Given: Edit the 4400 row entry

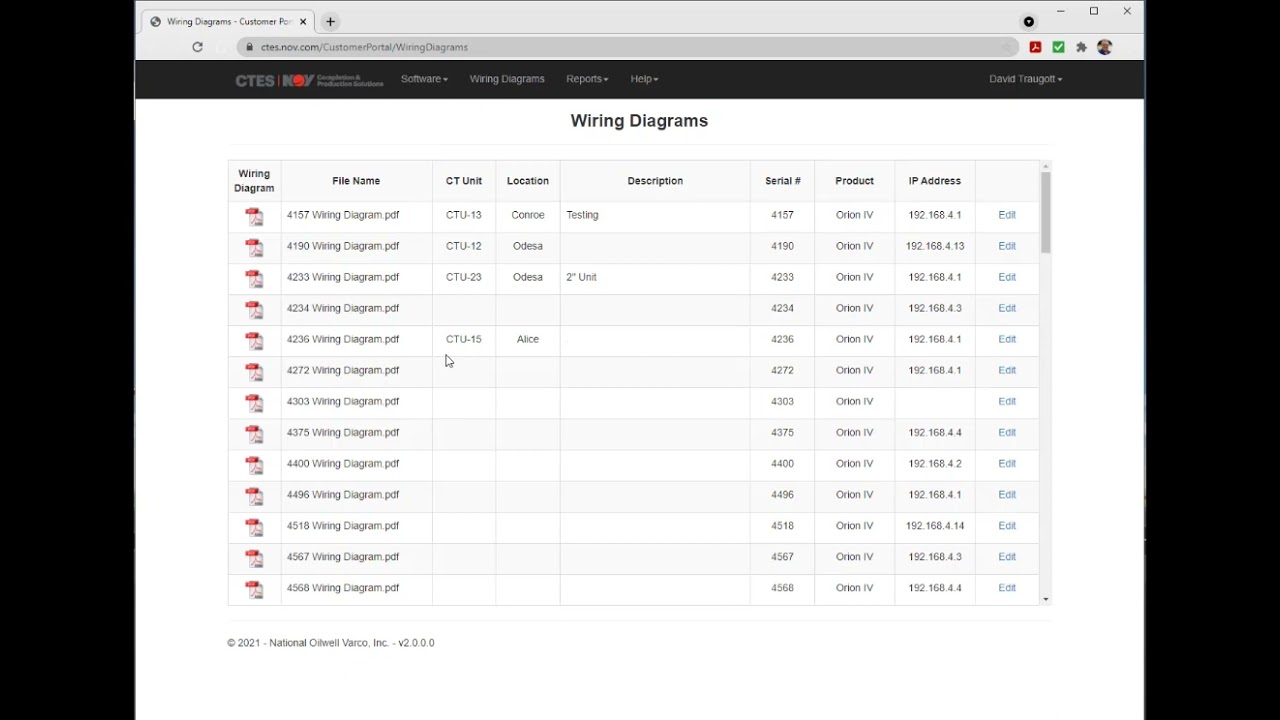Looking at the screenshot, I should (x=1007, y=463).
